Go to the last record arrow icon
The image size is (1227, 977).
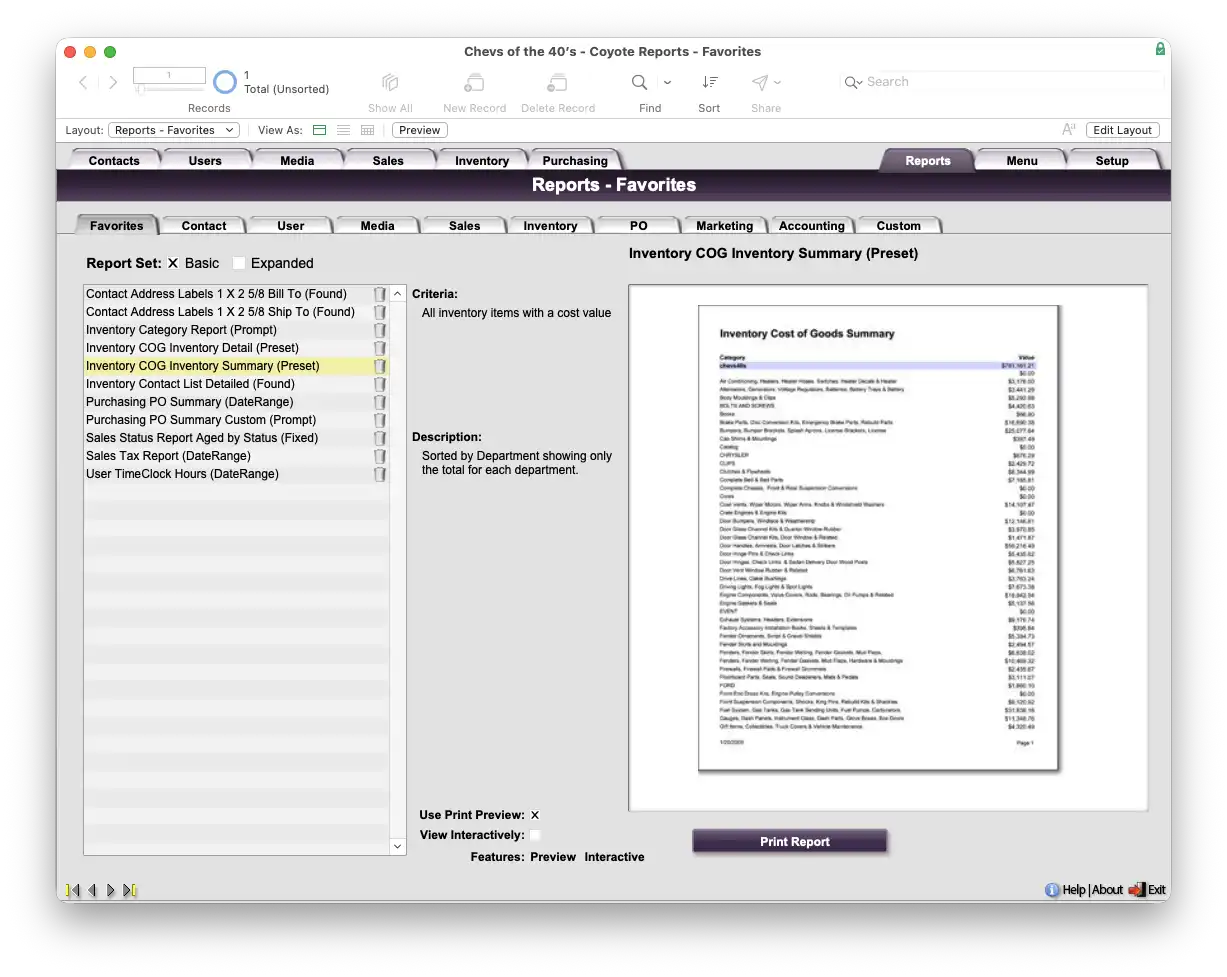[x=130, y=890]
